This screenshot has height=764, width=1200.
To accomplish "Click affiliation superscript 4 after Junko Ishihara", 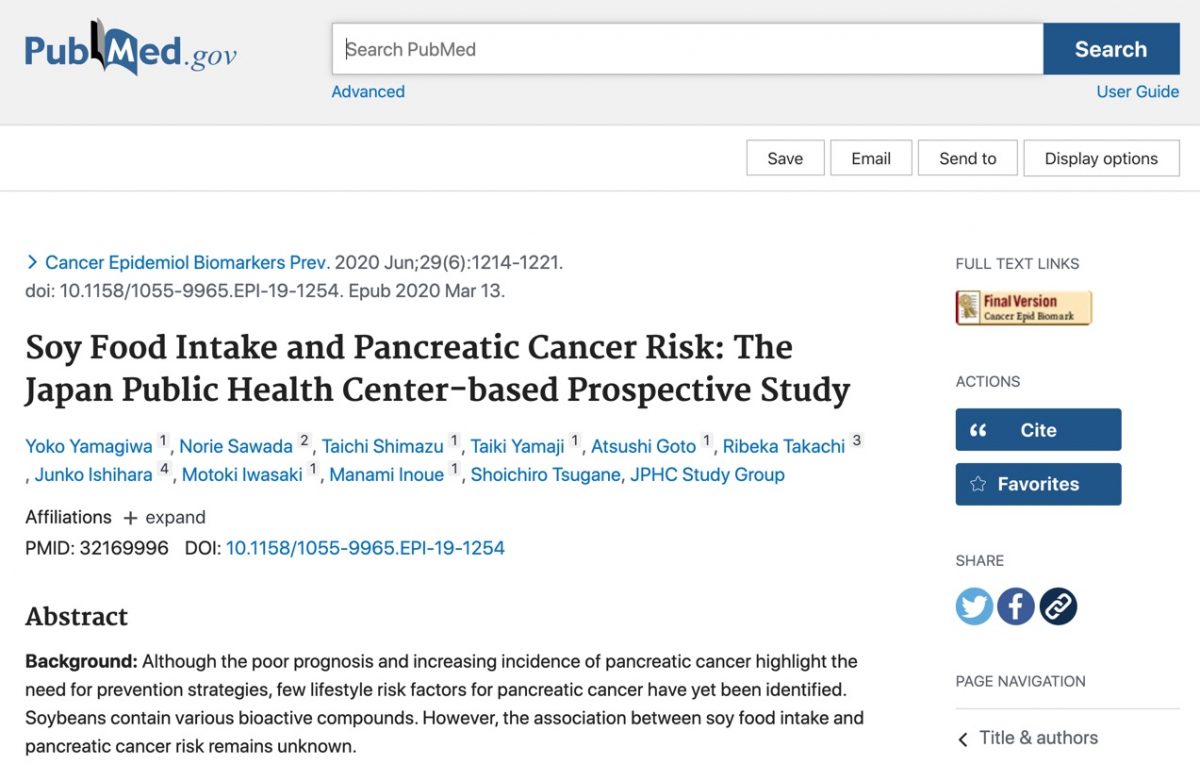I will click(x=164, y=470).
